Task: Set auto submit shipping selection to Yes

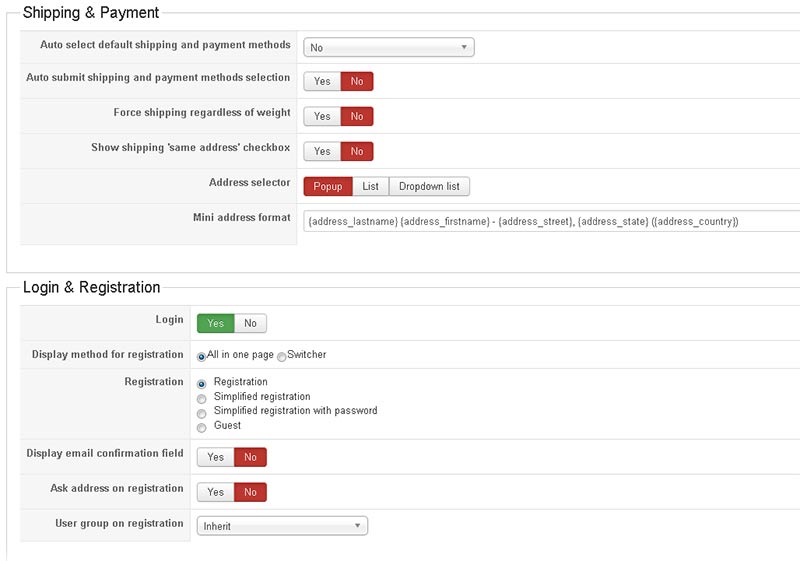Action: click(322, 82)
